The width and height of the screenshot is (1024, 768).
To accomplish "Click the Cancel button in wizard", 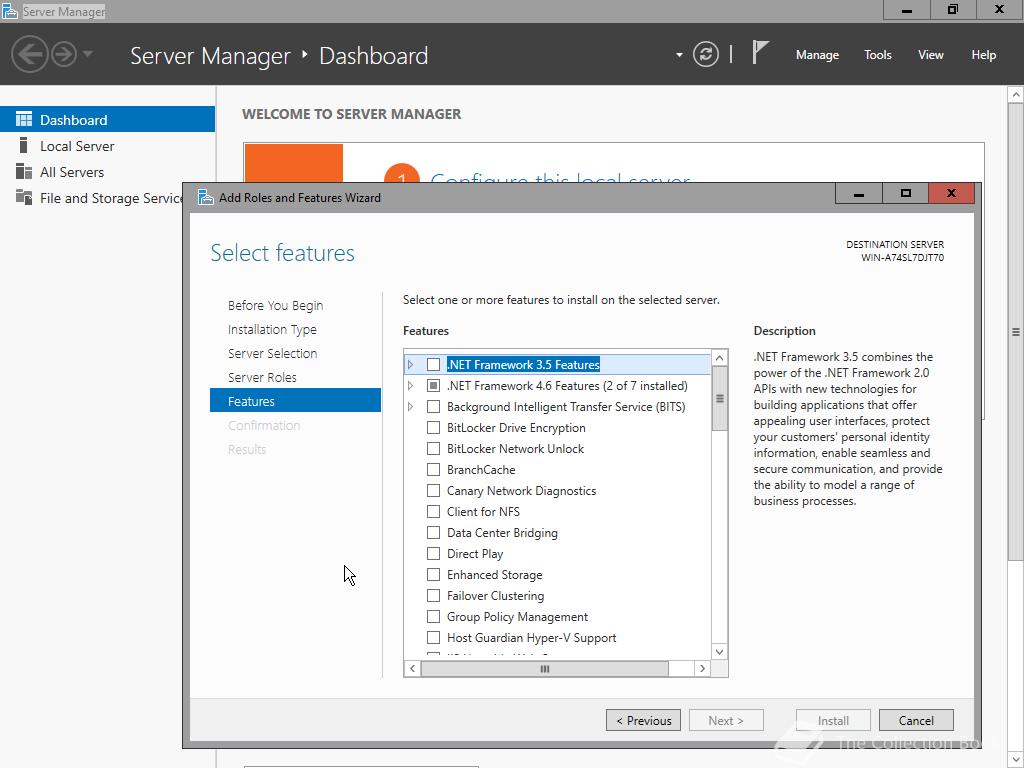I will (916, 720).
